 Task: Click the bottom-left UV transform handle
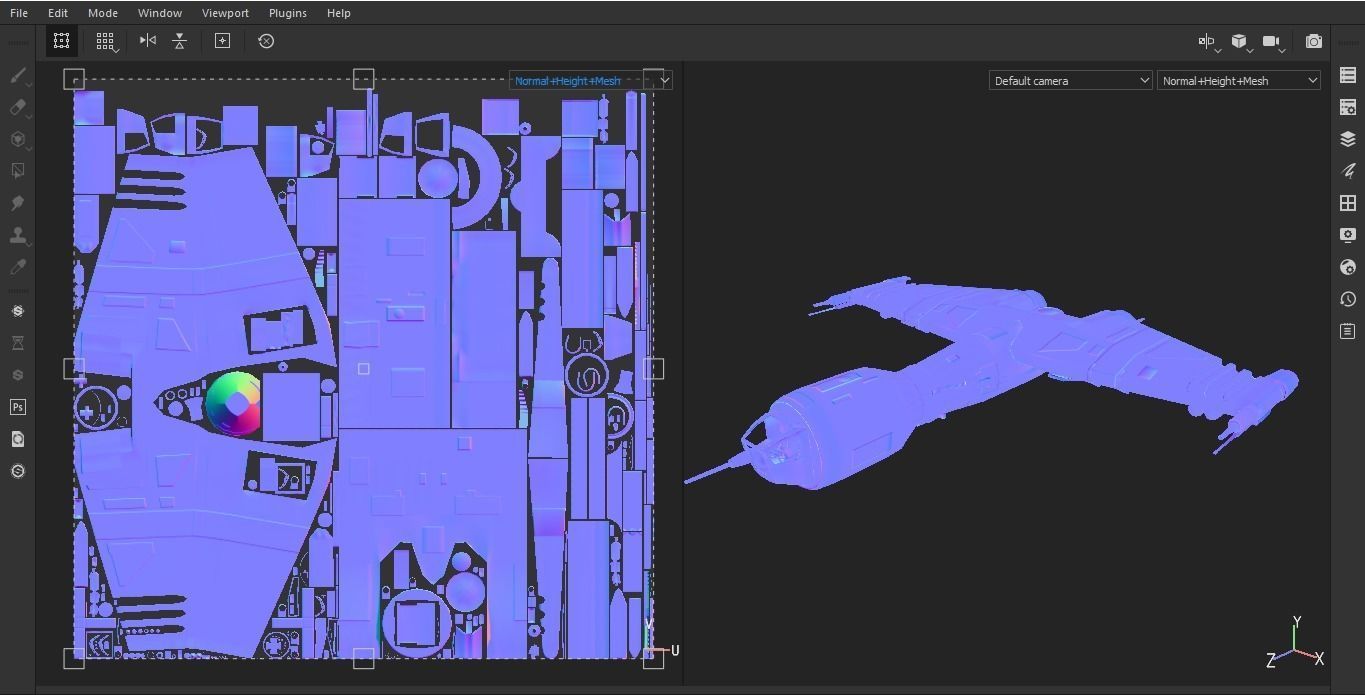coord(74,658)
